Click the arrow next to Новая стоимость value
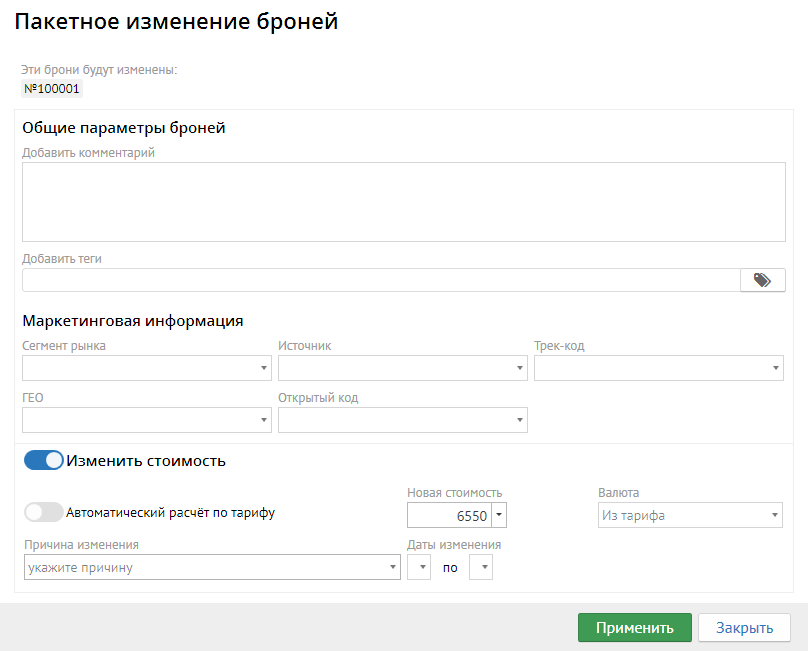The width and height of the screenshot is (808, 651). click(500, 516)
